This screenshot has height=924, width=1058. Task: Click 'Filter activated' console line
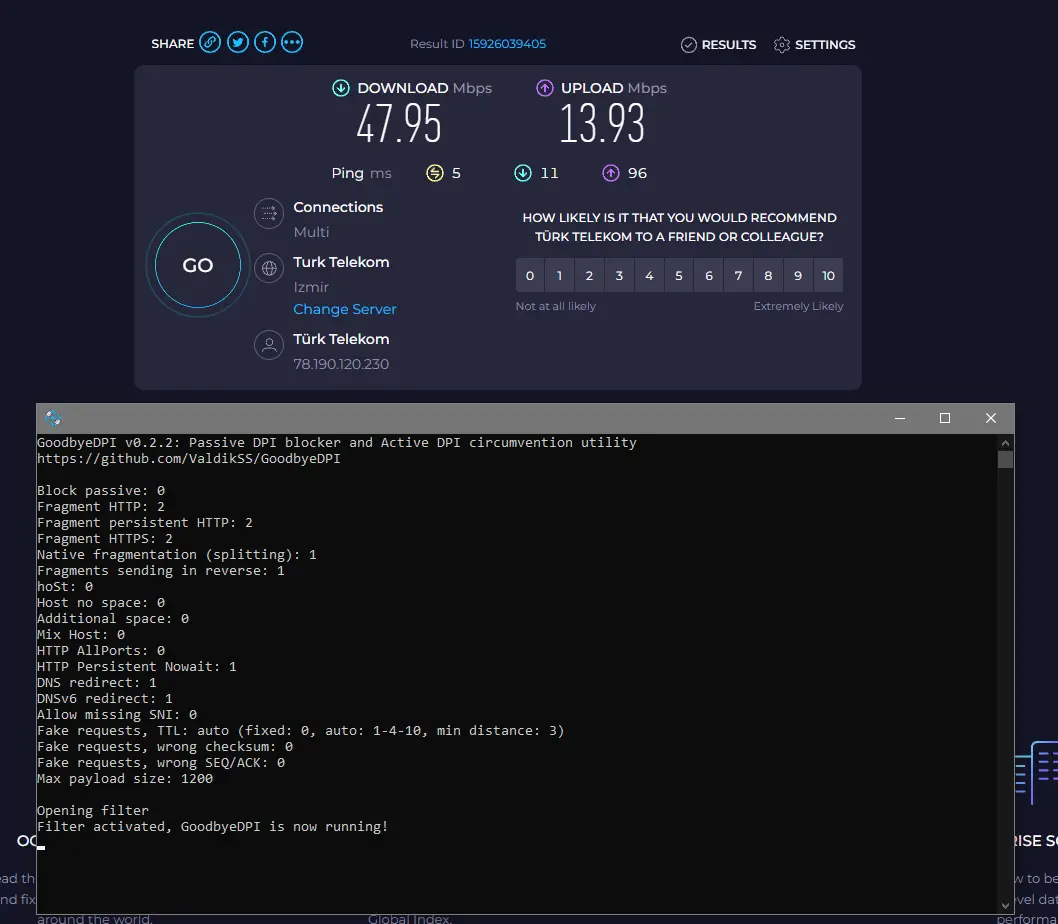[213, 827]
